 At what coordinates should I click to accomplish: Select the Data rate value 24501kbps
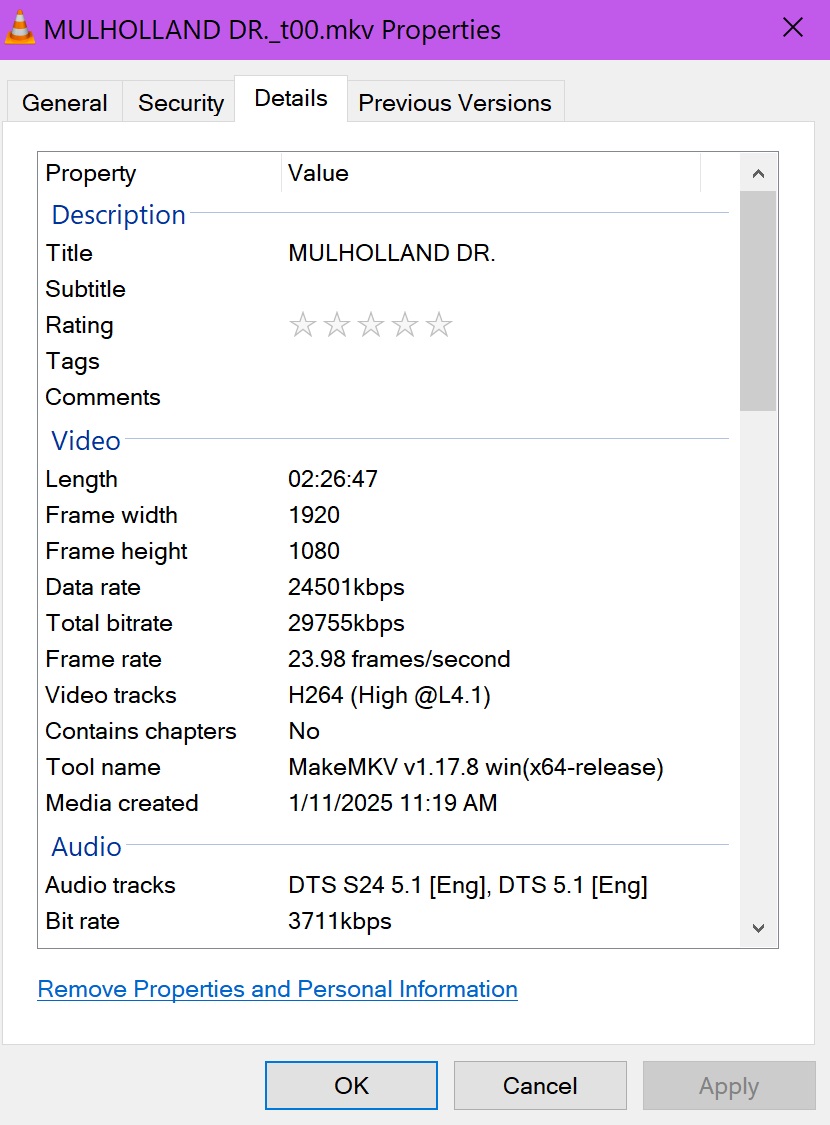click(346, 587)
